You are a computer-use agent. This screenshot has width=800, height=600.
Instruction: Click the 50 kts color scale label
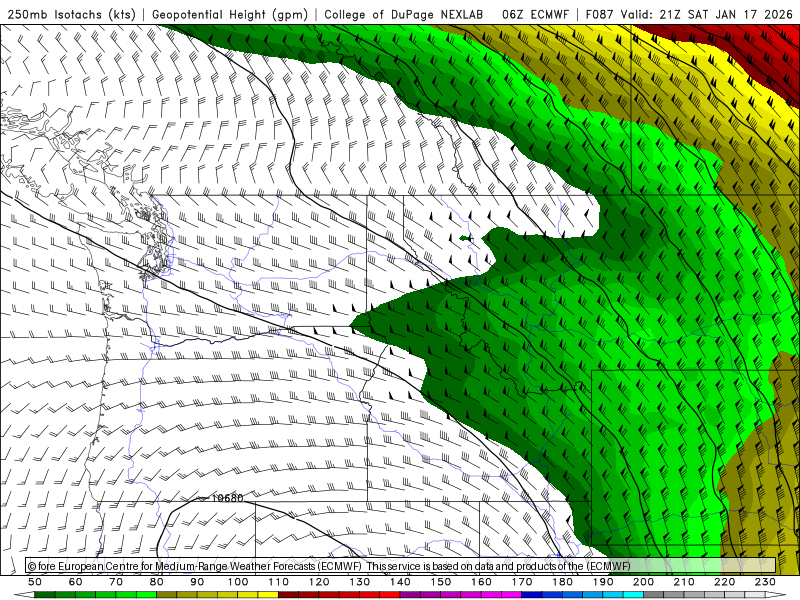pos(35,582)
